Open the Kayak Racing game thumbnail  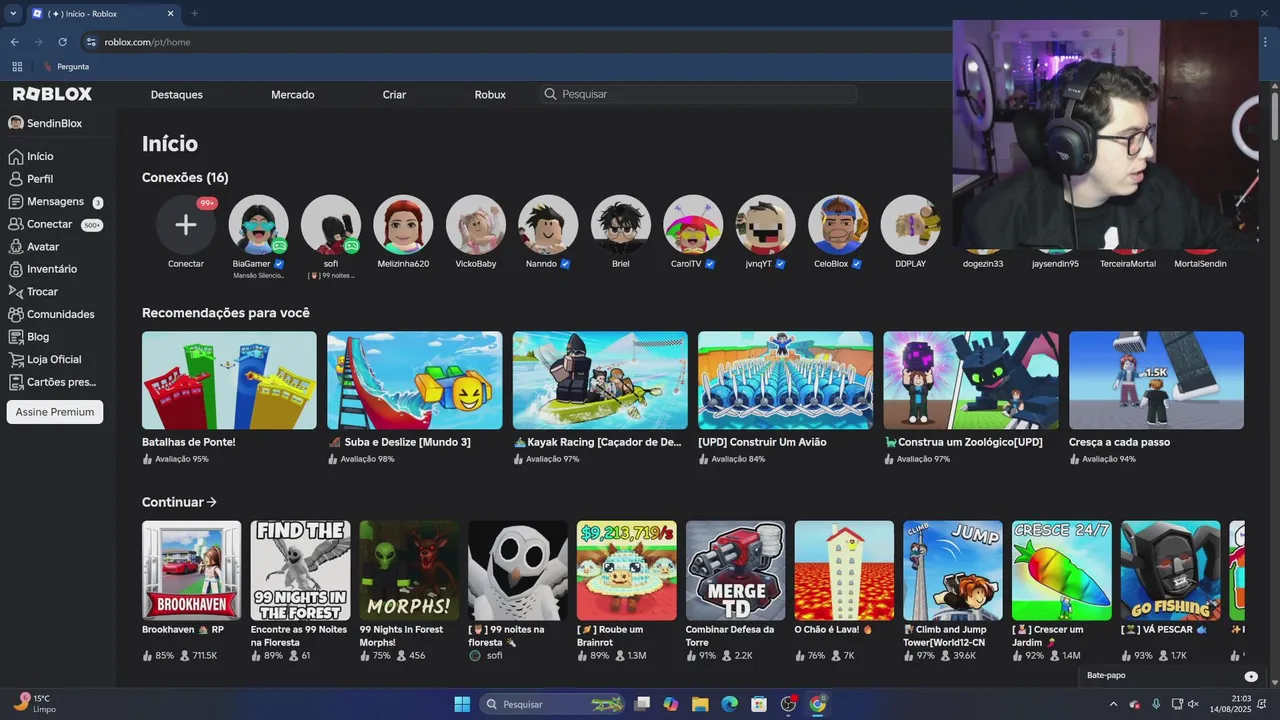(600, 380)
